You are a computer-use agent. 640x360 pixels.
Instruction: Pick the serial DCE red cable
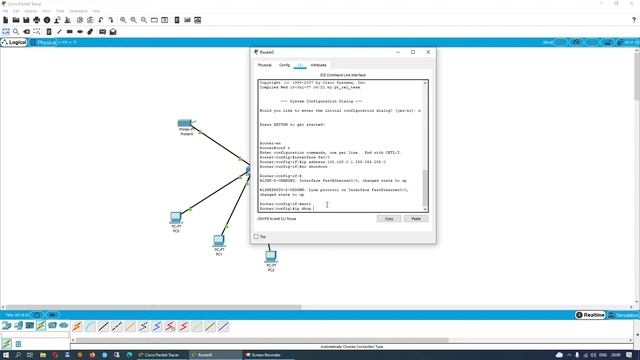click(x=170, y=326)
